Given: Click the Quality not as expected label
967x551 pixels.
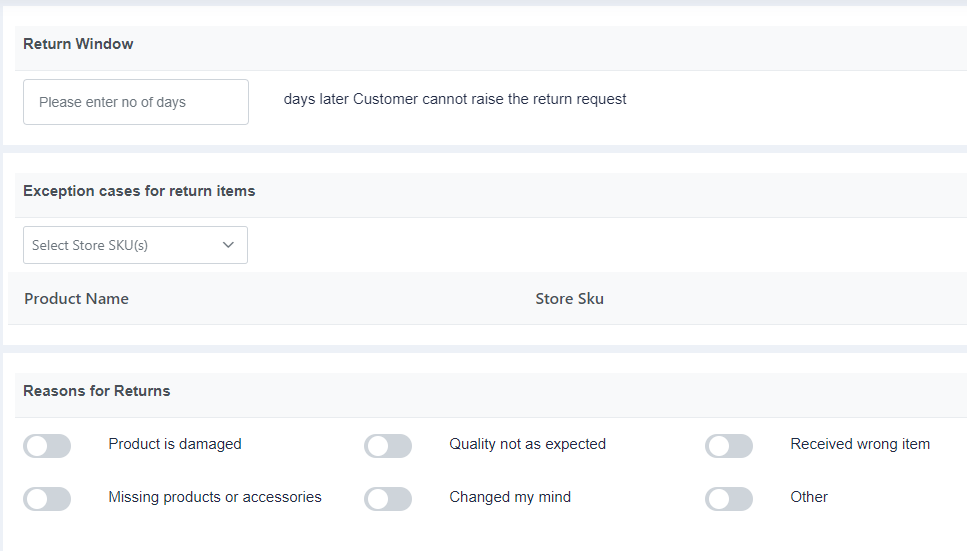Looking at the screenshot, I should click(x=527, y=444).
